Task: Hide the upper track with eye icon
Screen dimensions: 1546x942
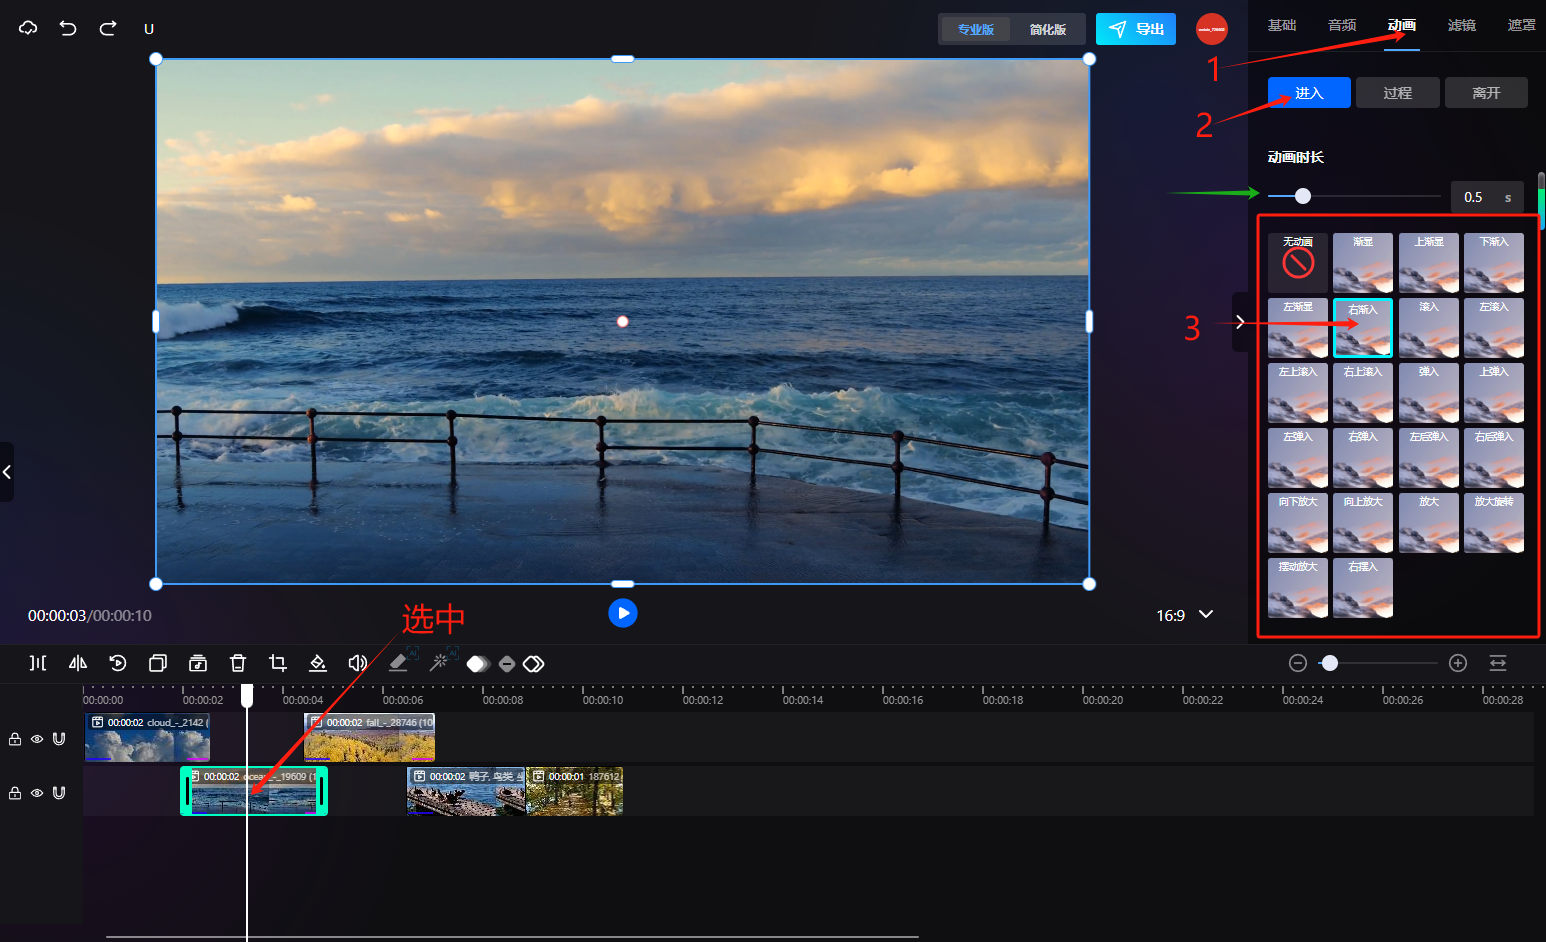Action: [37, 739]
